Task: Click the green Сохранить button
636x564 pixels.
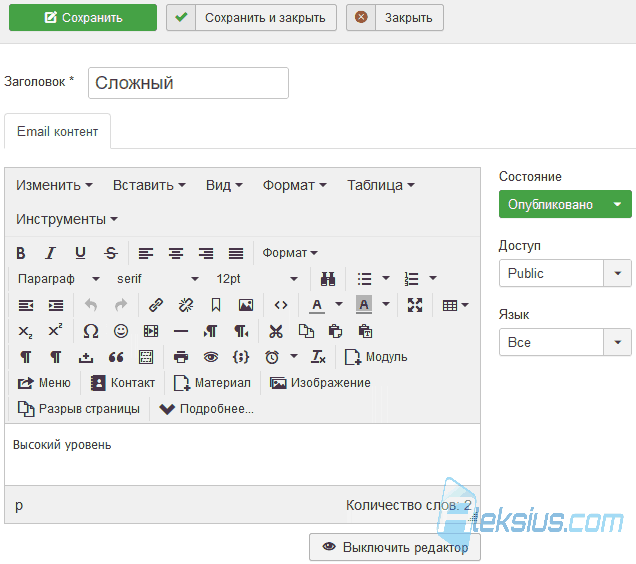Action: (83, 17)
